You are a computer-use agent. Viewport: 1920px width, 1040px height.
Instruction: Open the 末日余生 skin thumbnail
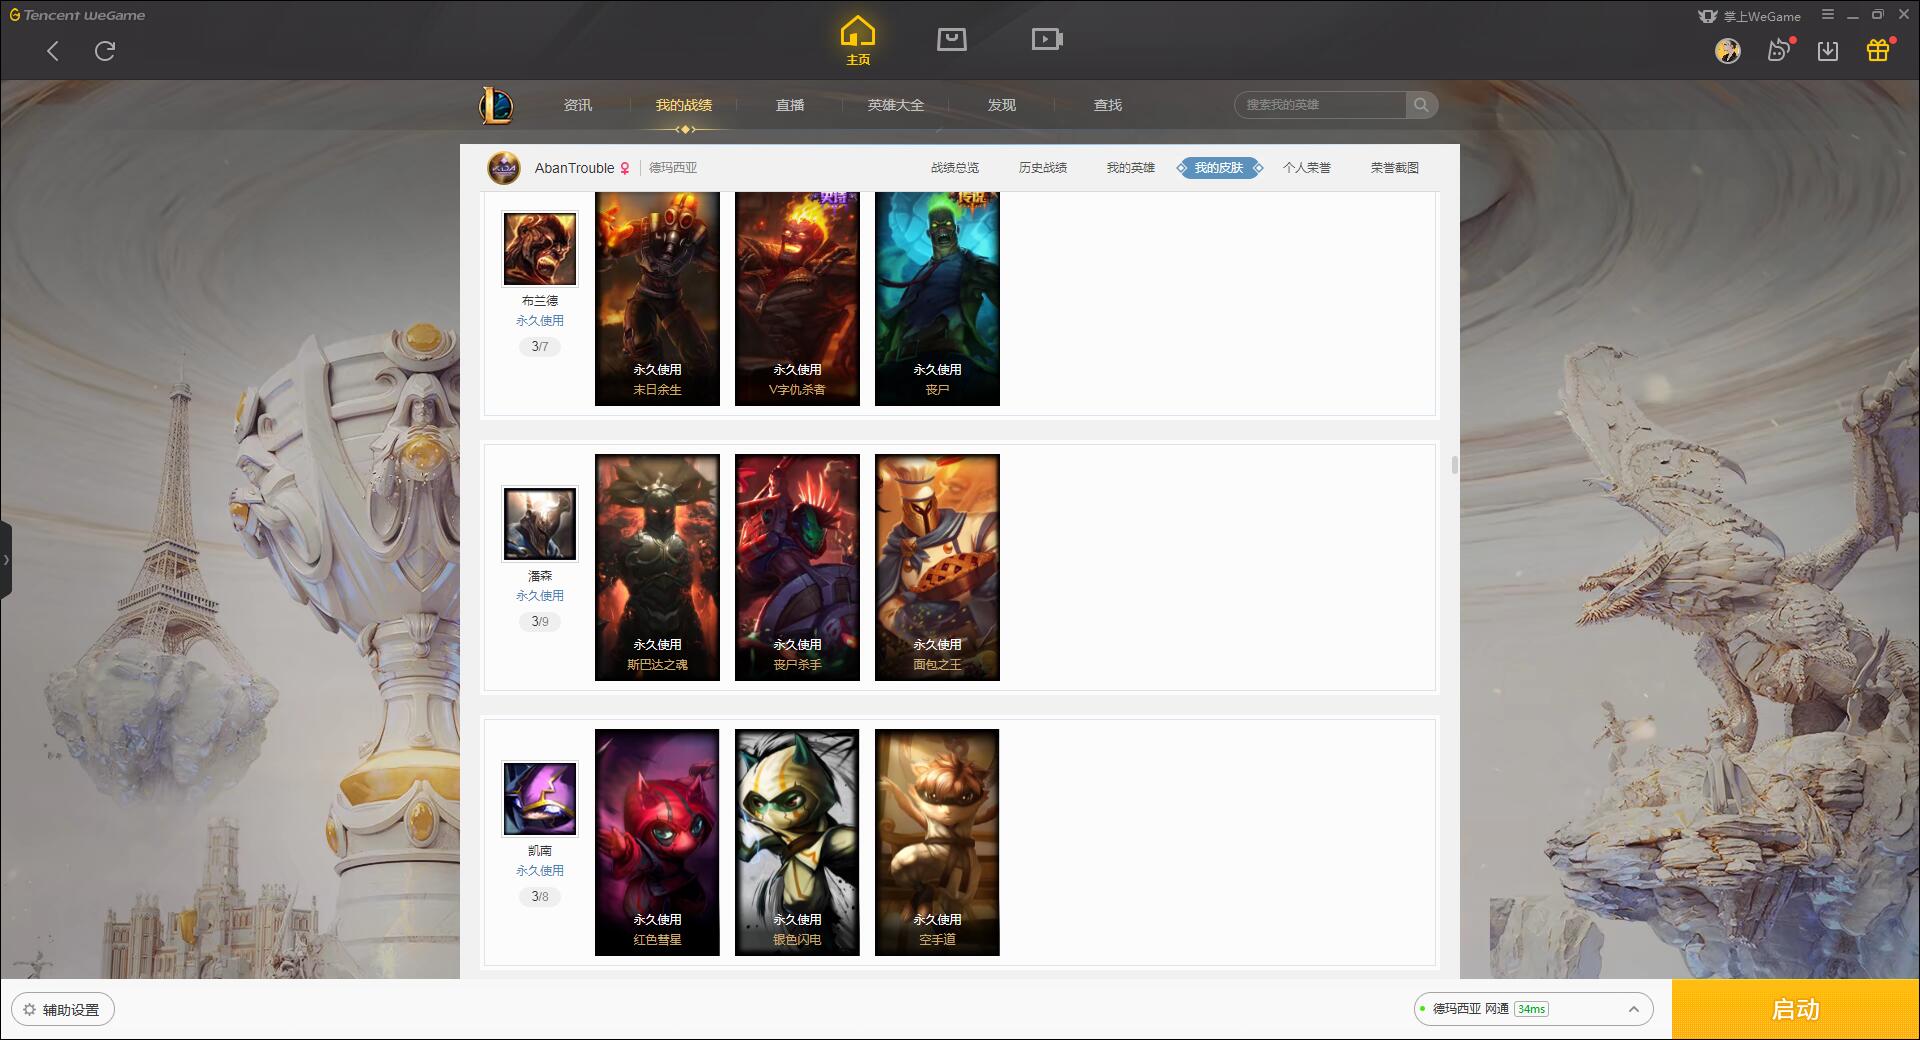(x=657, y=299)
